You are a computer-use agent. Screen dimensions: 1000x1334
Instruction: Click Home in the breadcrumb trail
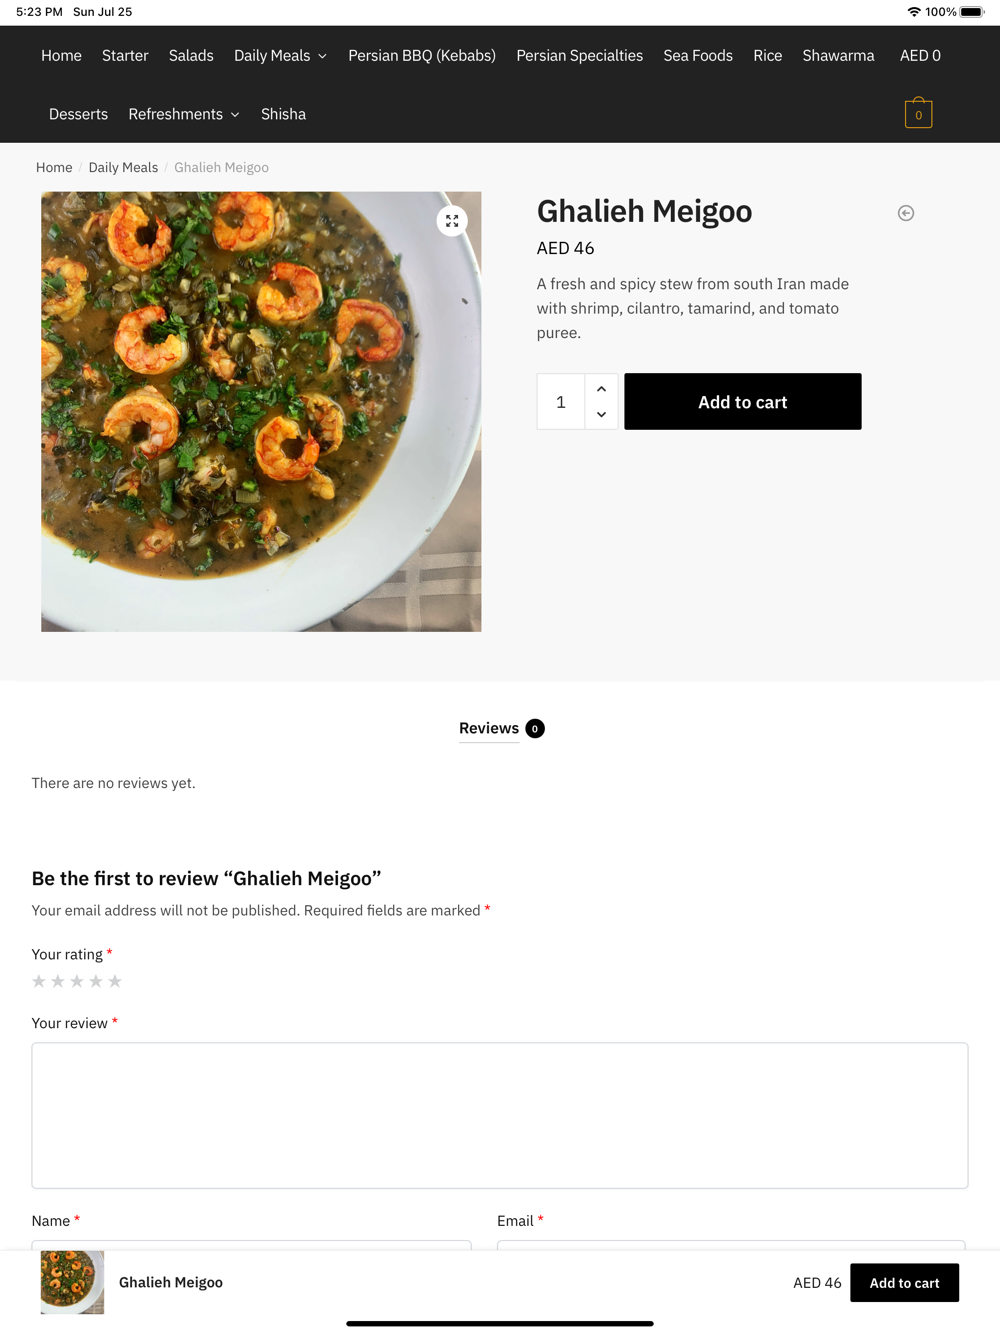pyautogui.click(x=54, y=167)
